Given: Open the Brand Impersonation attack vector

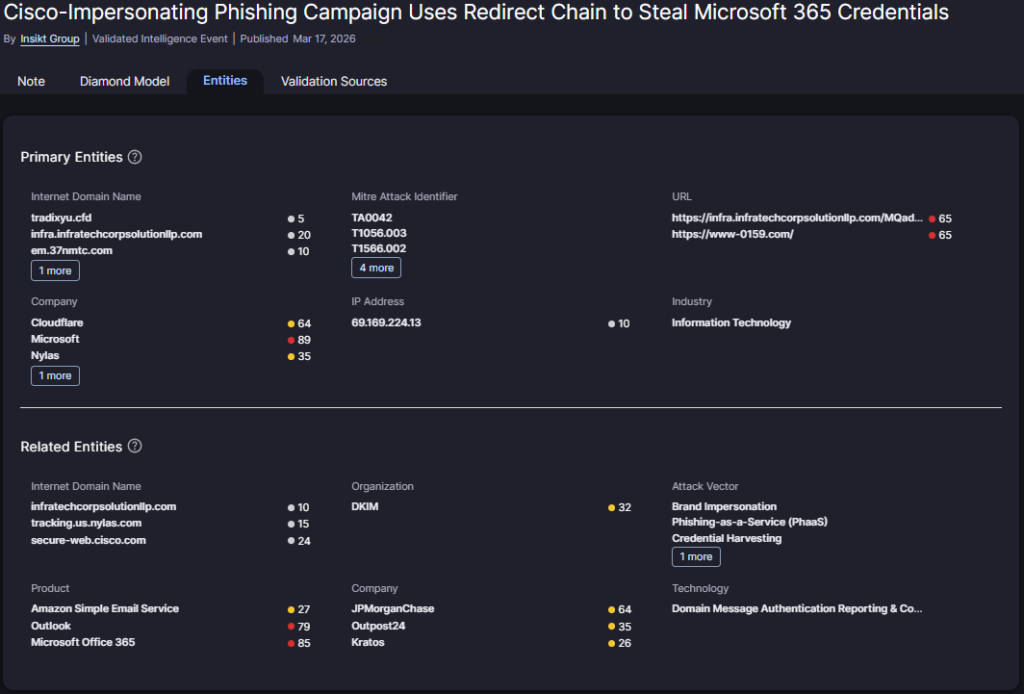Looking at the screenshot, I should point(724,506).
